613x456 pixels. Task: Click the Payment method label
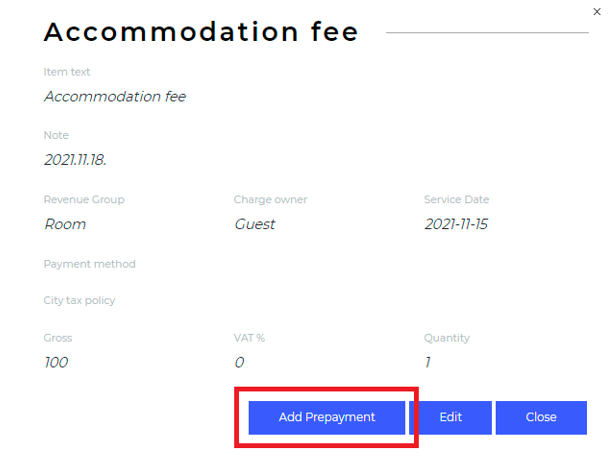[89, 264]
